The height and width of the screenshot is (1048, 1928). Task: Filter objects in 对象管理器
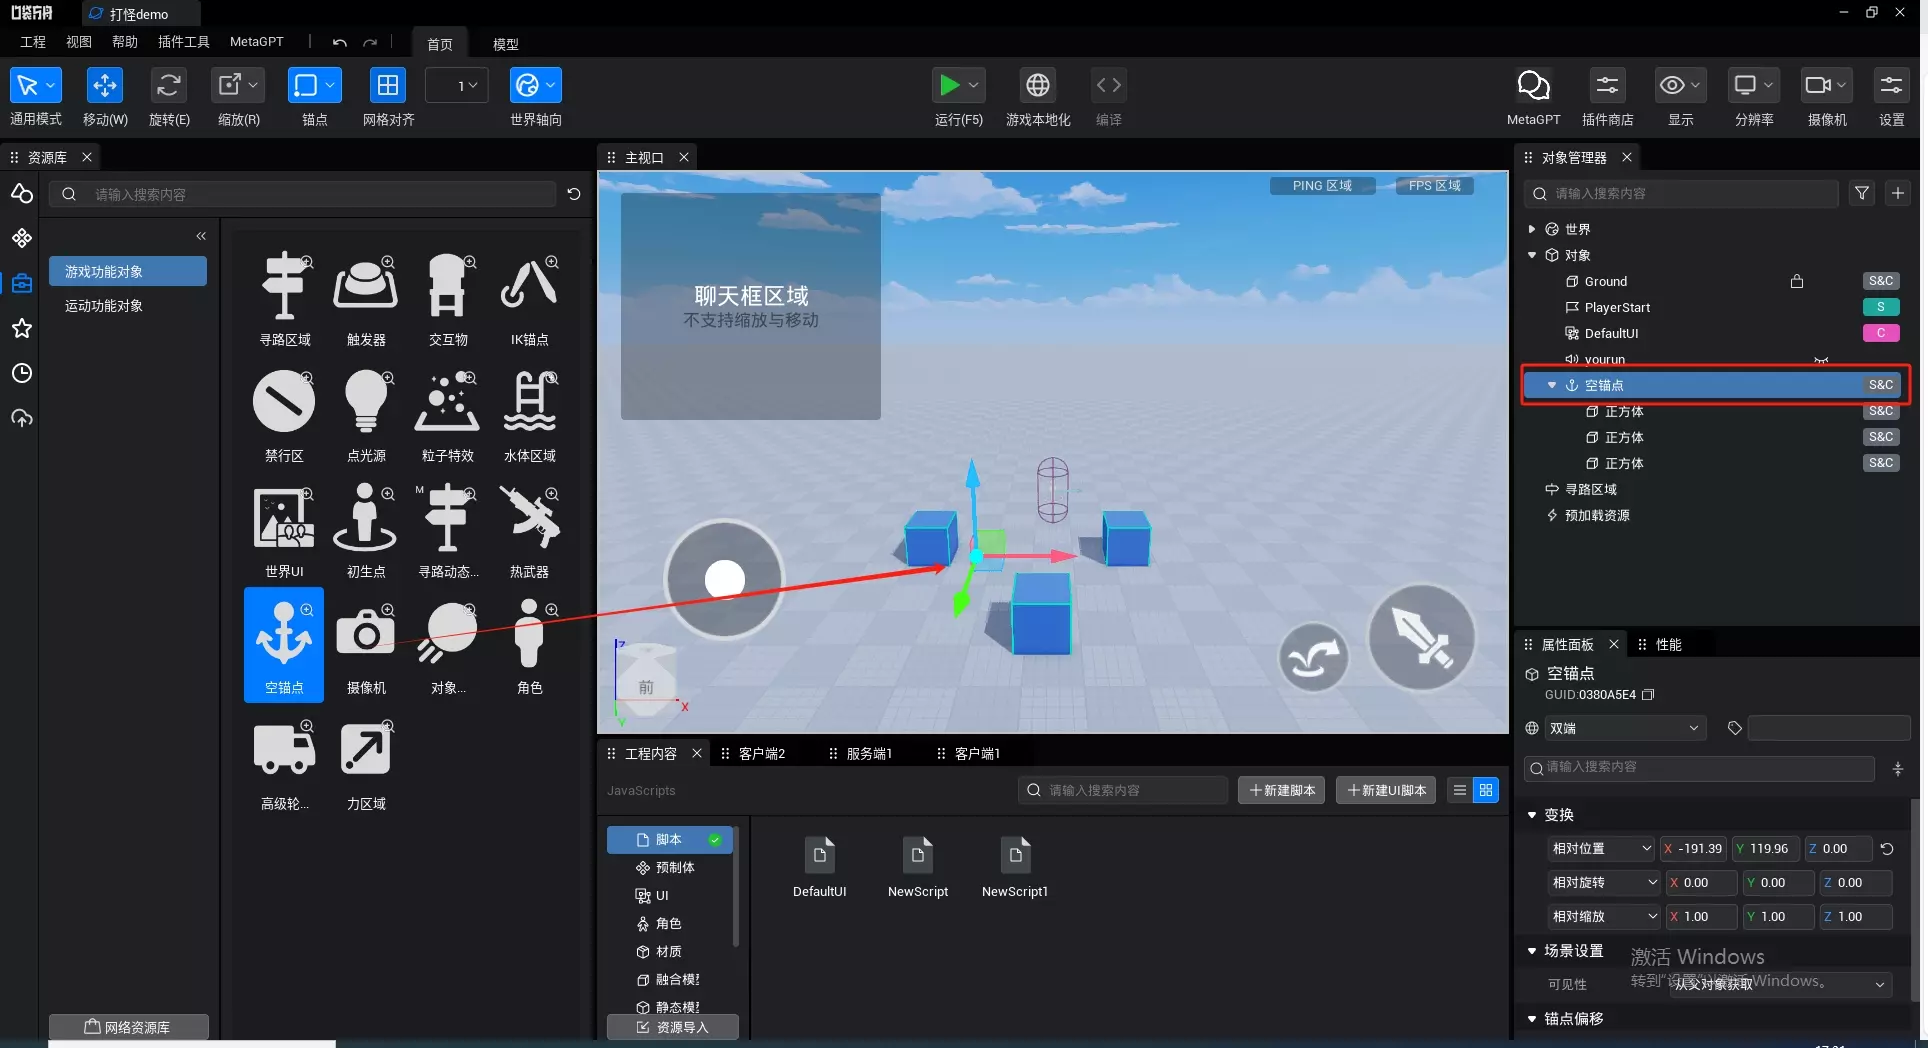click(1861, 193)
